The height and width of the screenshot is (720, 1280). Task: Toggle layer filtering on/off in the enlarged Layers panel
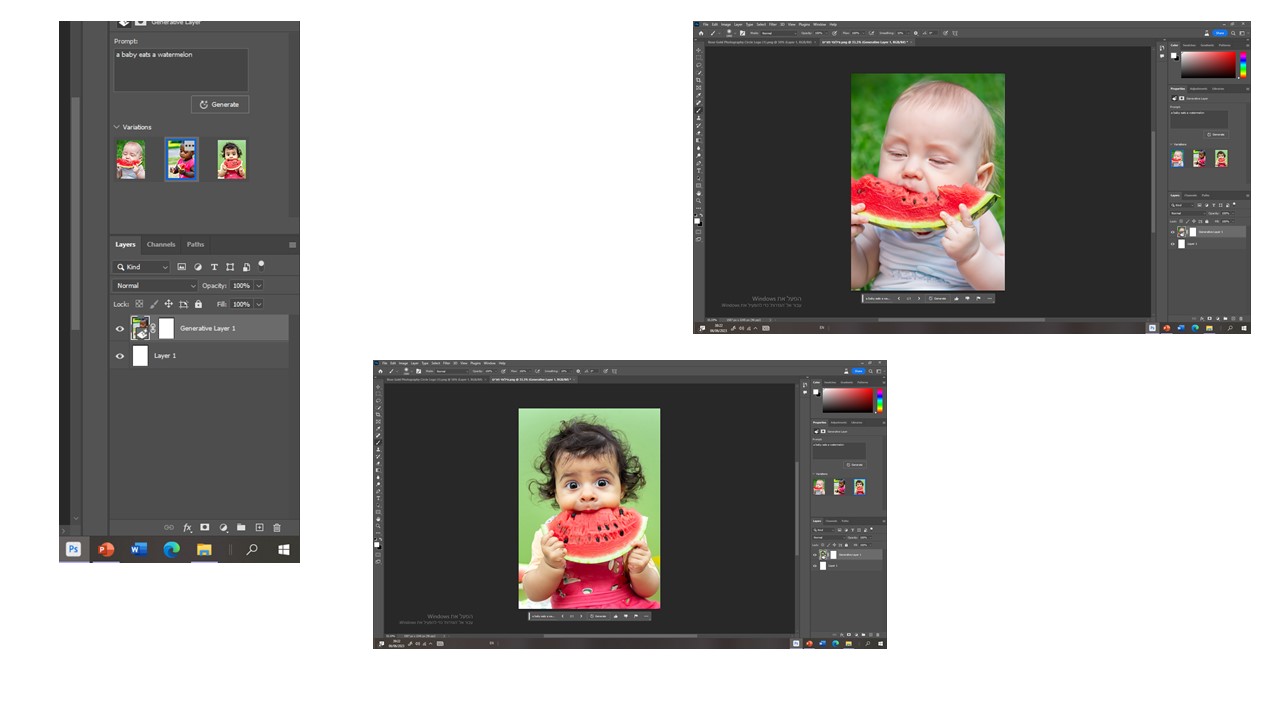pyautogui.click(x=261, y=265)
